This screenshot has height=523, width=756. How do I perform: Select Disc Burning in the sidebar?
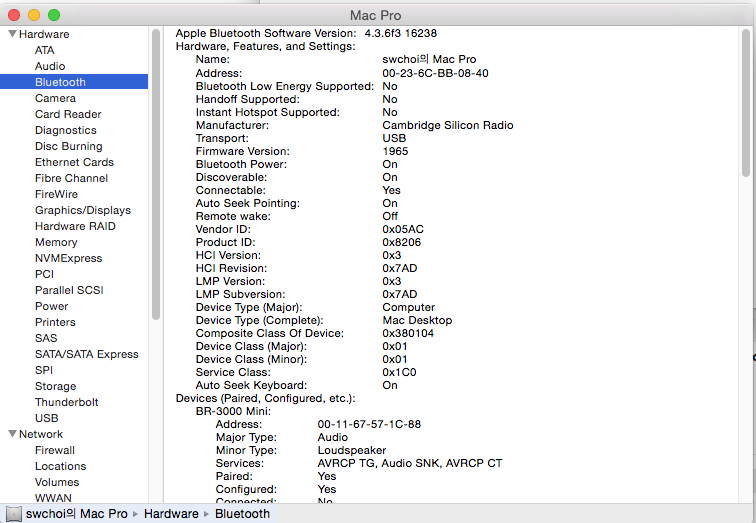pos(68,146)
